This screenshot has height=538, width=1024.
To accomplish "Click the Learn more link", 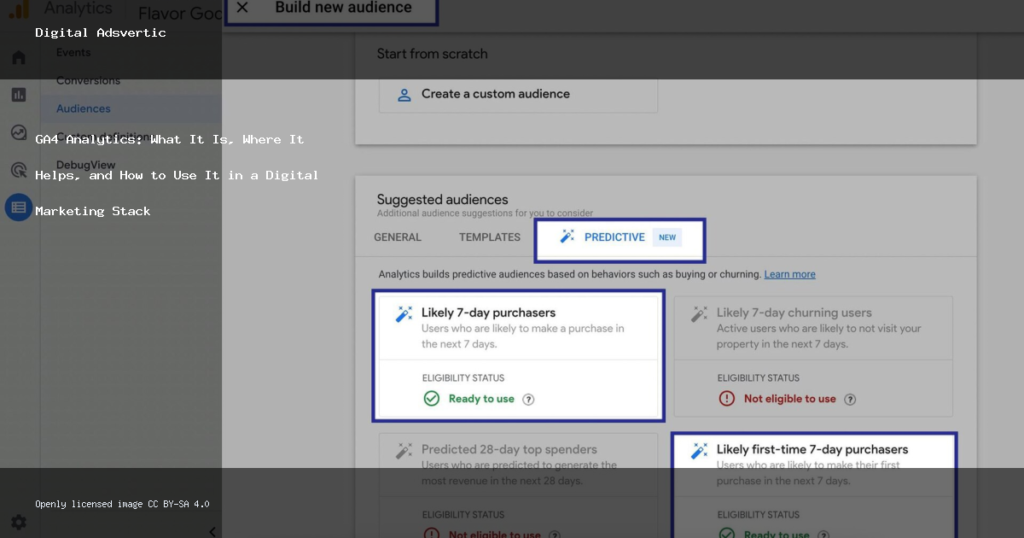I will tap(790, 274).
